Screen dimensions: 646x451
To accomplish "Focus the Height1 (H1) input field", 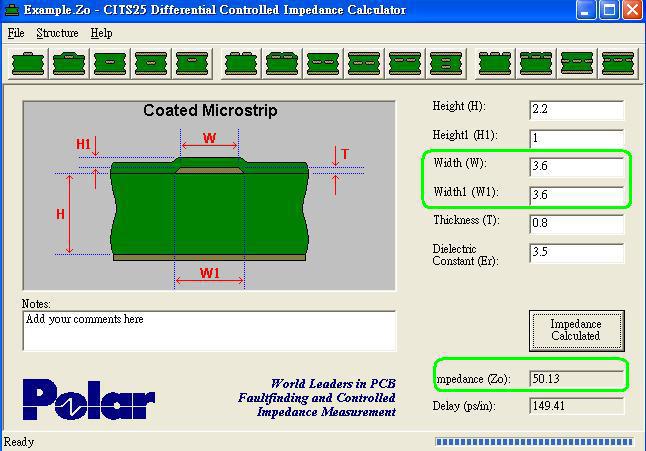I will click(x=576, y=138).
